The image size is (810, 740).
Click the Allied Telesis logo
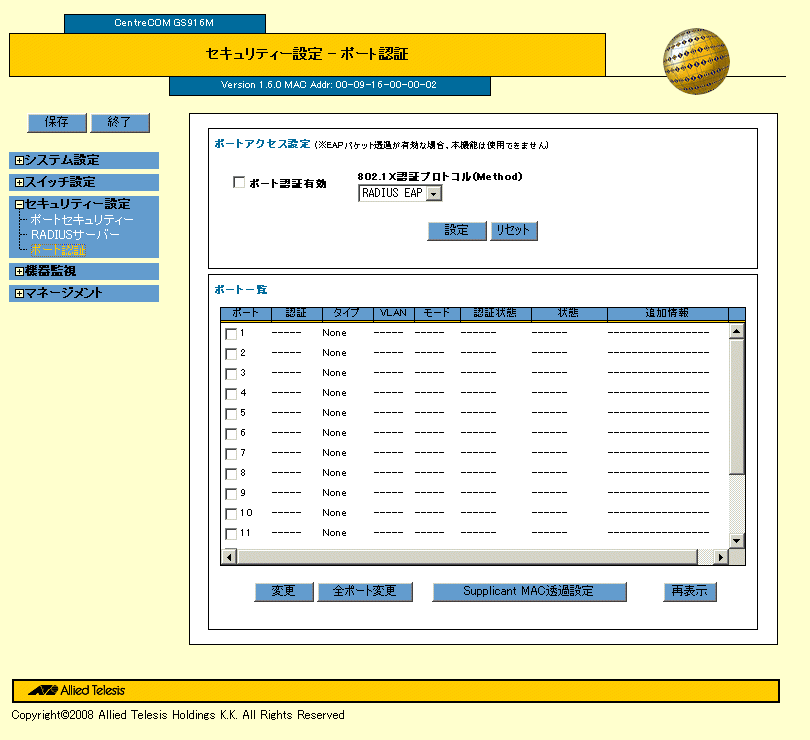pos(77,690)
